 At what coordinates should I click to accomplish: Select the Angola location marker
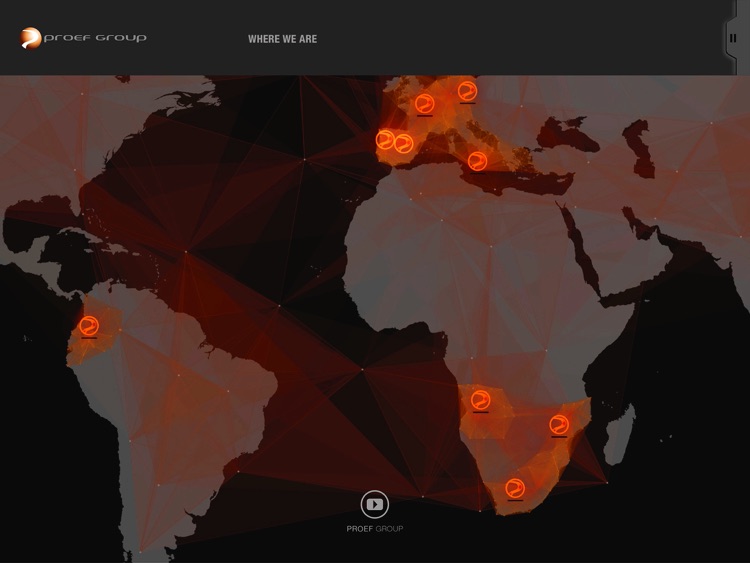tap(480, 400)
